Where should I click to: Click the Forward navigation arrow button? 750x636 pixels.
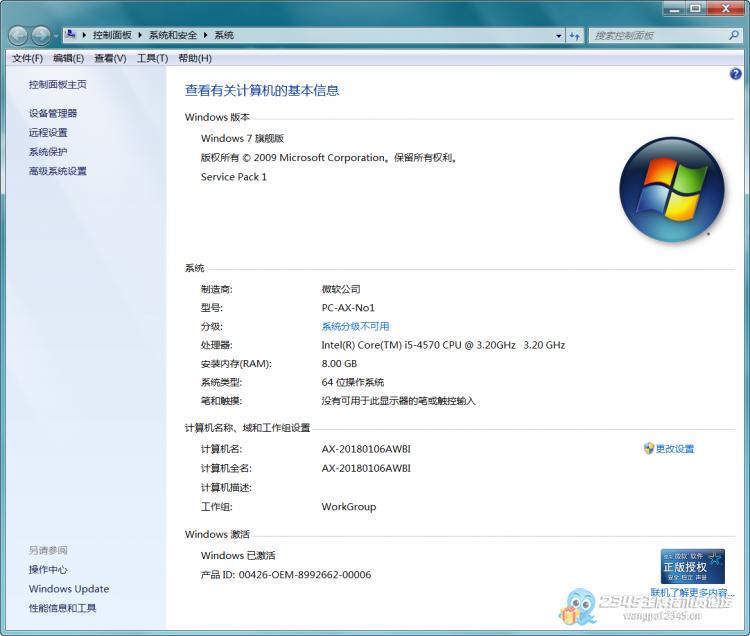[x=41, y=35]
